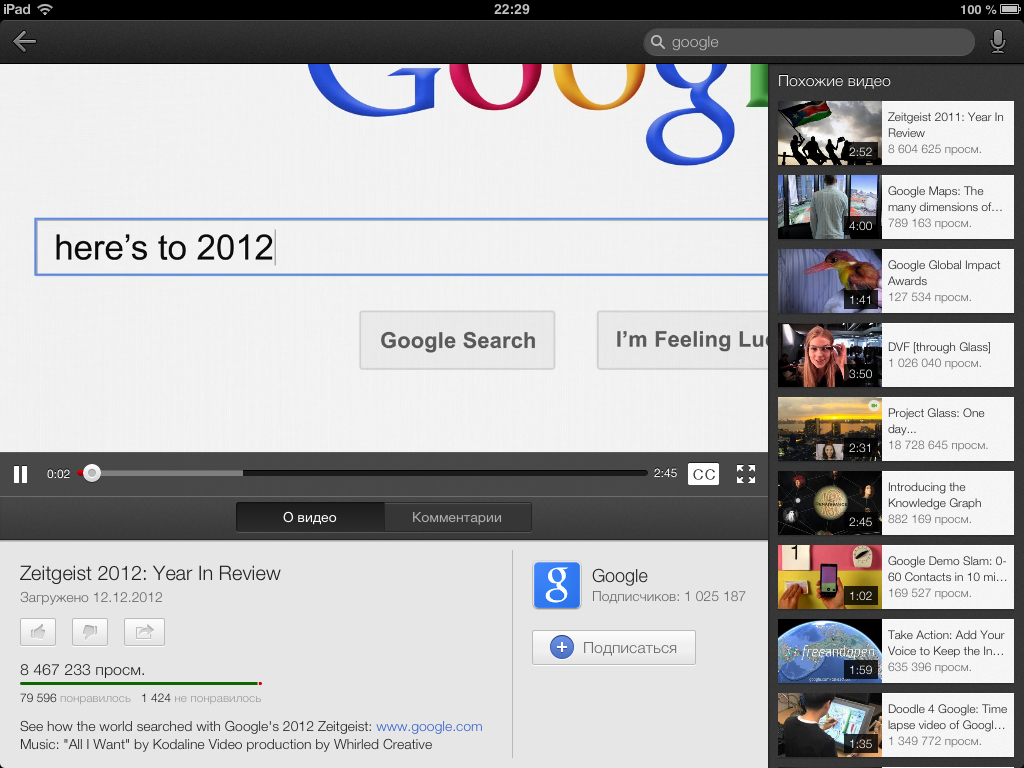The width and height of the screenshot is (1024, 768).
Task: Open the www.google.com link
Action: pos(429,726)
